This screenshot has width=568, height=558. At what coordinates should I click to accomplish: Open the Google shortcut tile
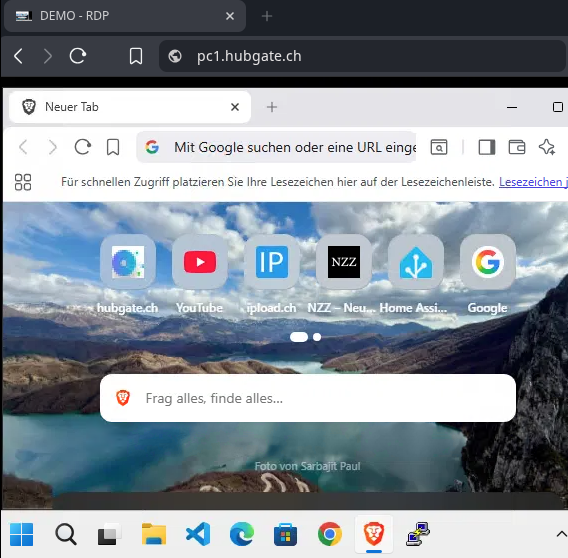[488, 262]
